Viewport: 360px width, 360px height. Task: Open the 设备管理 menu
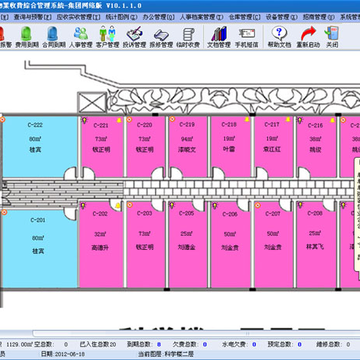coord(282,17)
